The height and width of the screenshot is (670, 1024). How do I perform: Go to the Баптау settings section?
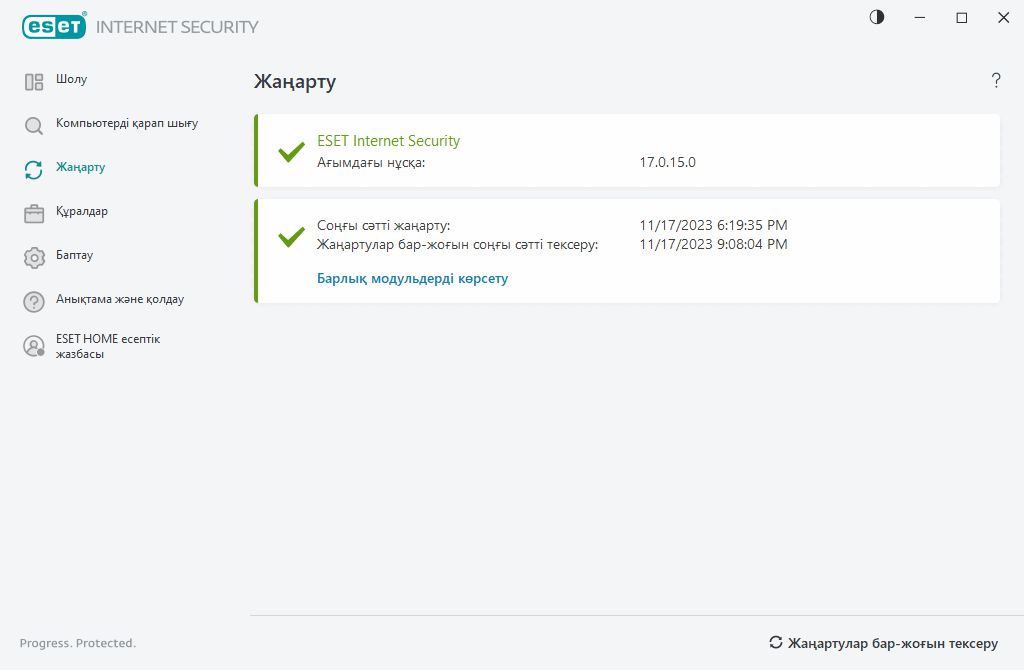(75, 255)
